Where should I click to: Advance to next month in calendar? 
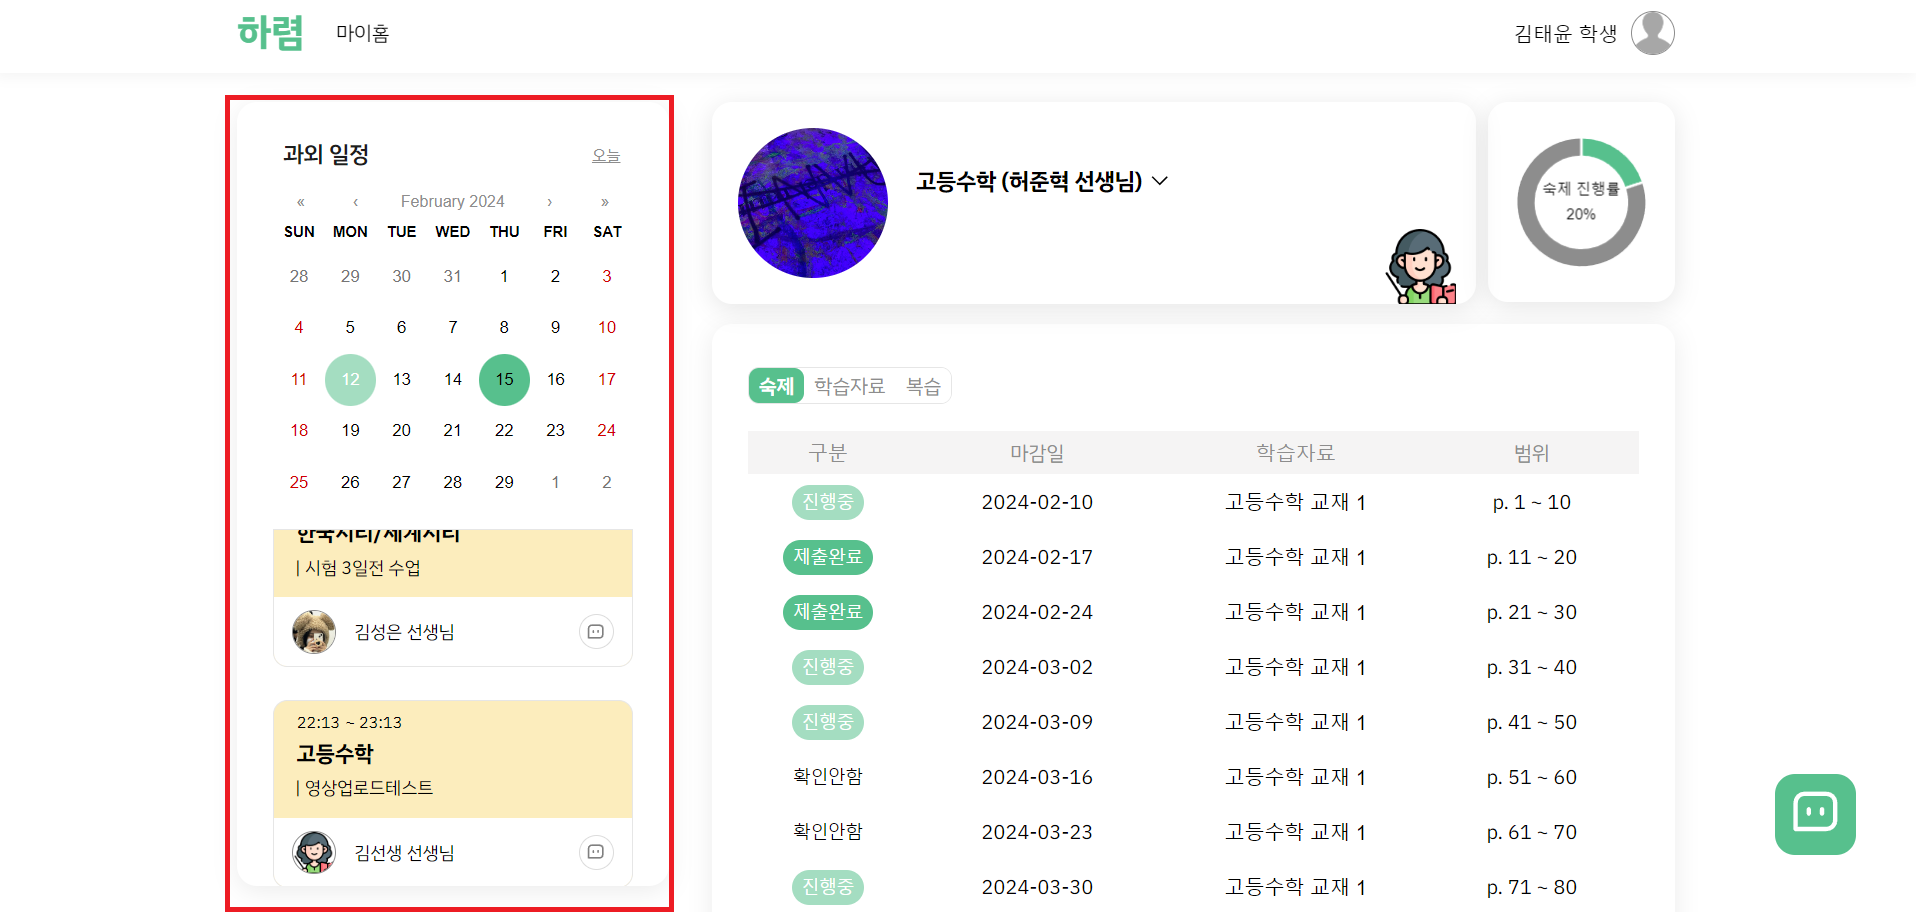[x=549, y=202]
